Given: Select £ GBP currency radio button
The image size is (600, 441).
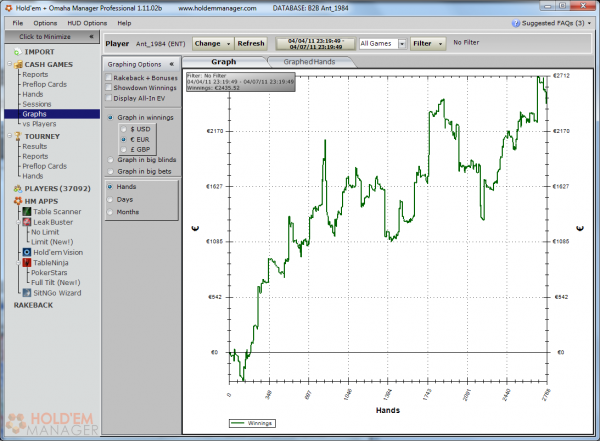Looking at the screenshot, I should pyautogui.click(x=124, y=149).
